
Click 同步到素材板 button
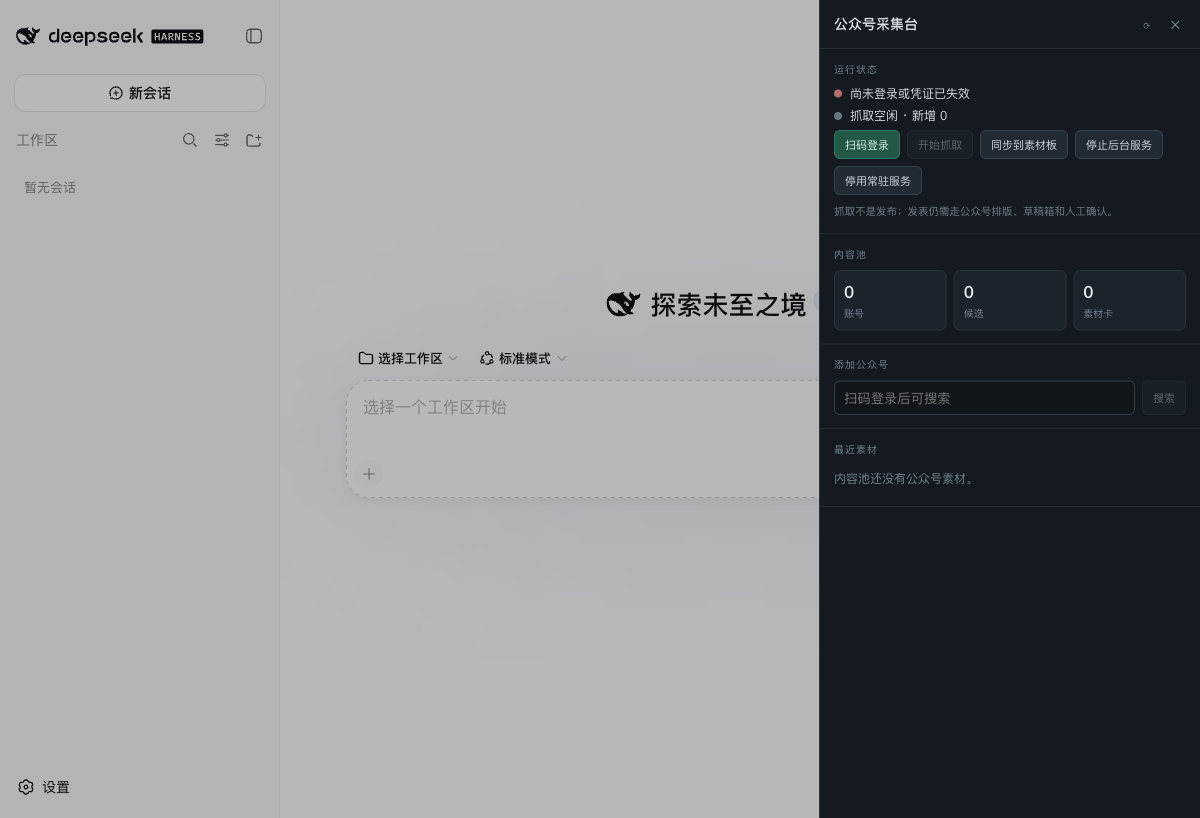click(1024, 145)
